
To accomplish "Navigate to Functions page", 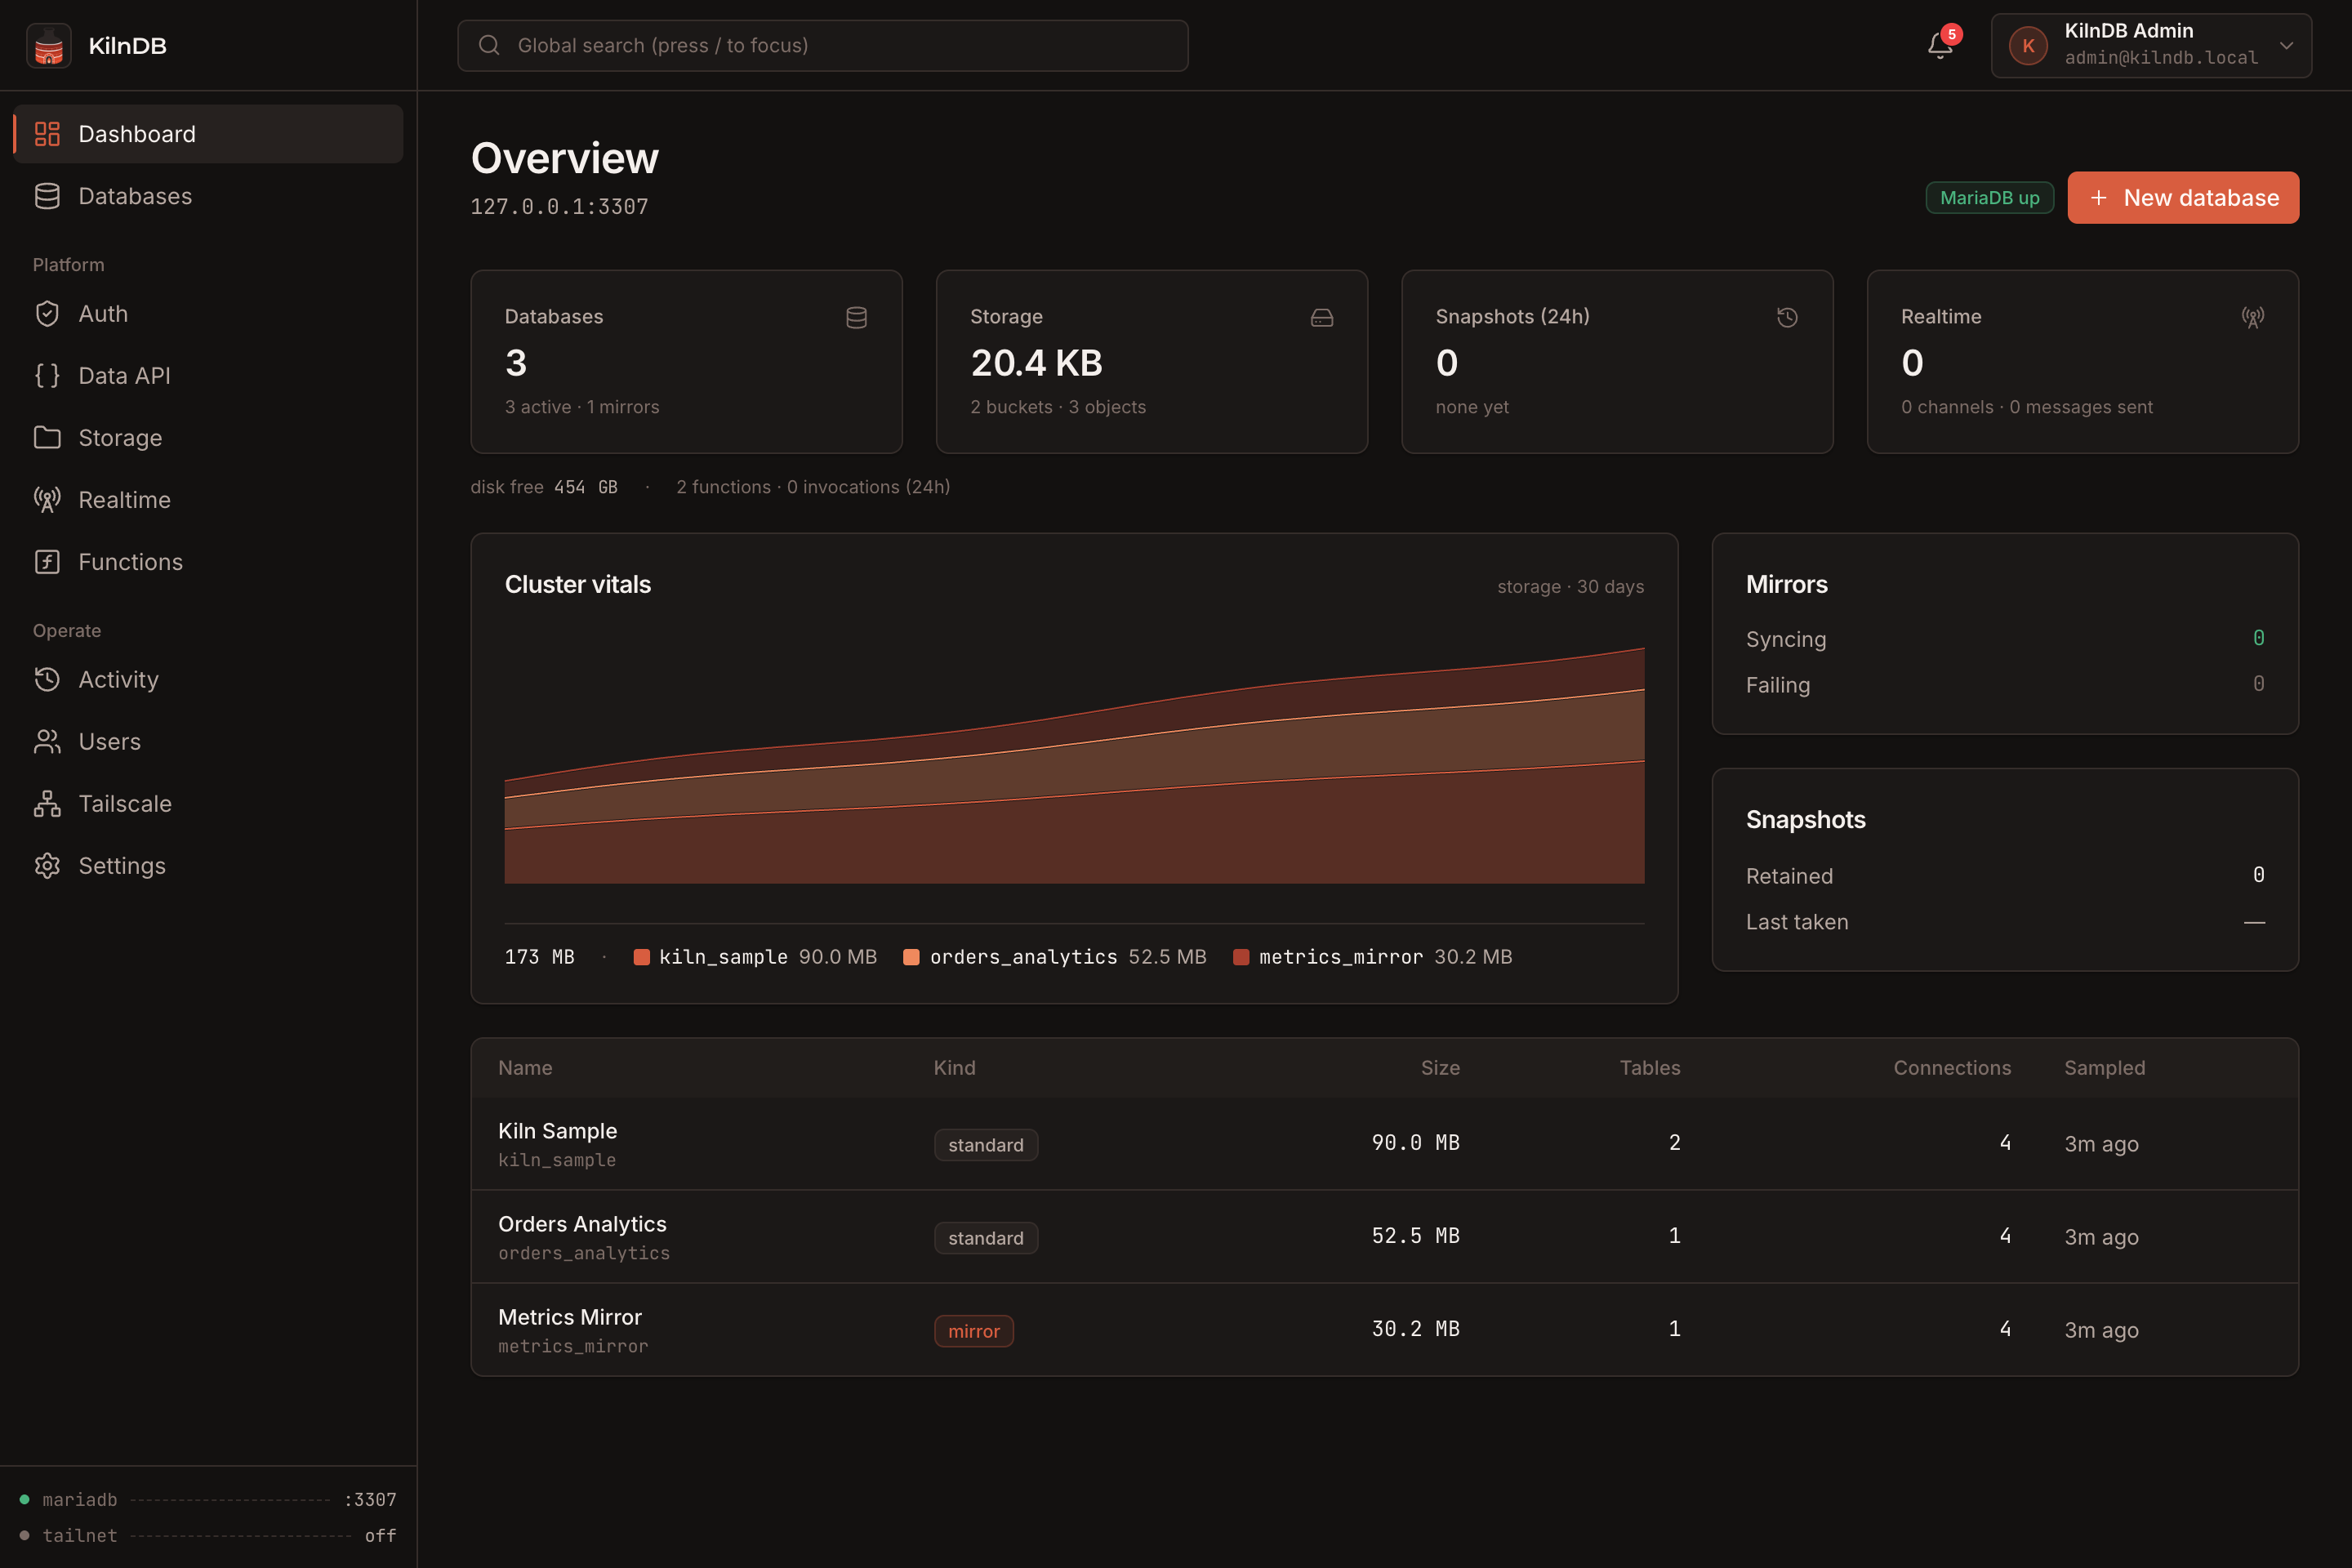I will click(x=208, y=562).
